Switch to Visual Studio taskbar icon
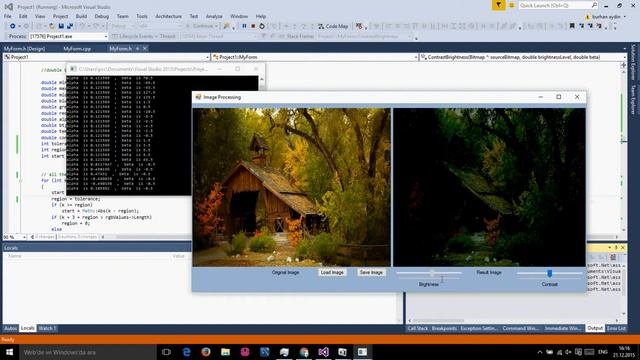This screenshot has height=360, width=640. (323, 352)
